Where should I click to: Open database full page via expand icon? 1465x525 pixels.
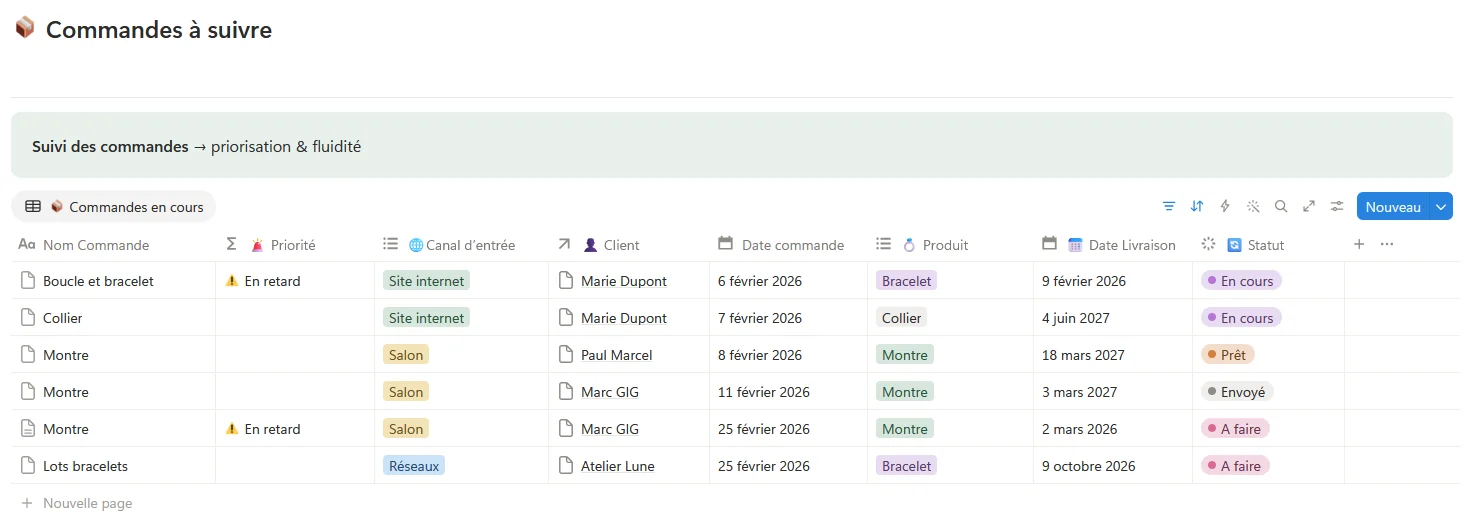(x=1309, y=206)
